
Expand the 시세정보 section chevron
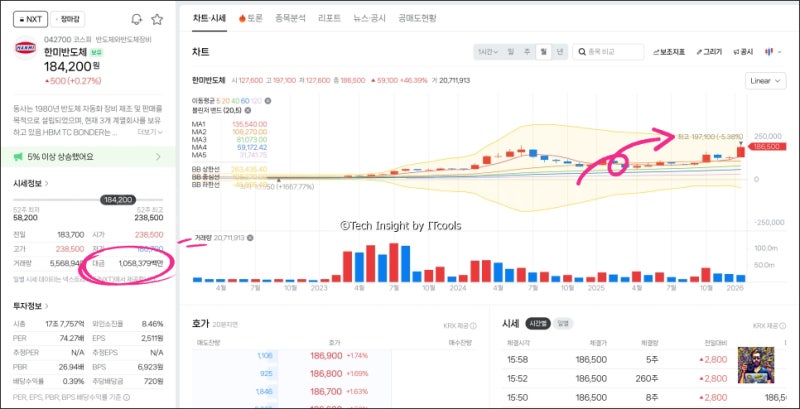pyautogui.click(x=46, y=183)
